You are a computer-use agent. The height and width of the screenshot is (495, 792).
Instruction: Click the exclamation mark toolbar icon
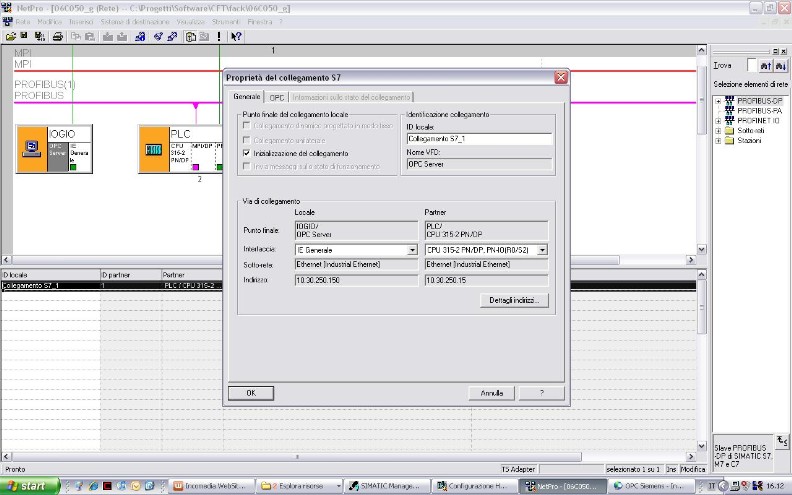pos(219,36)
